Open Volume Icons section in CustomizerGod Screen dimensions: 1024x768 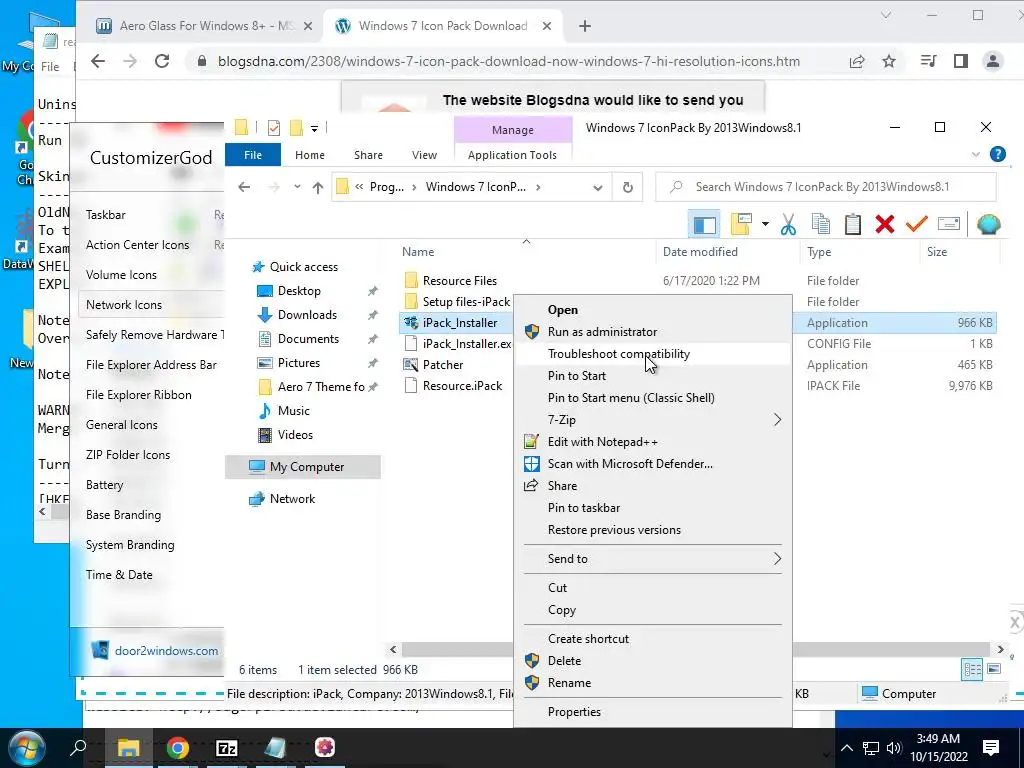121,275
